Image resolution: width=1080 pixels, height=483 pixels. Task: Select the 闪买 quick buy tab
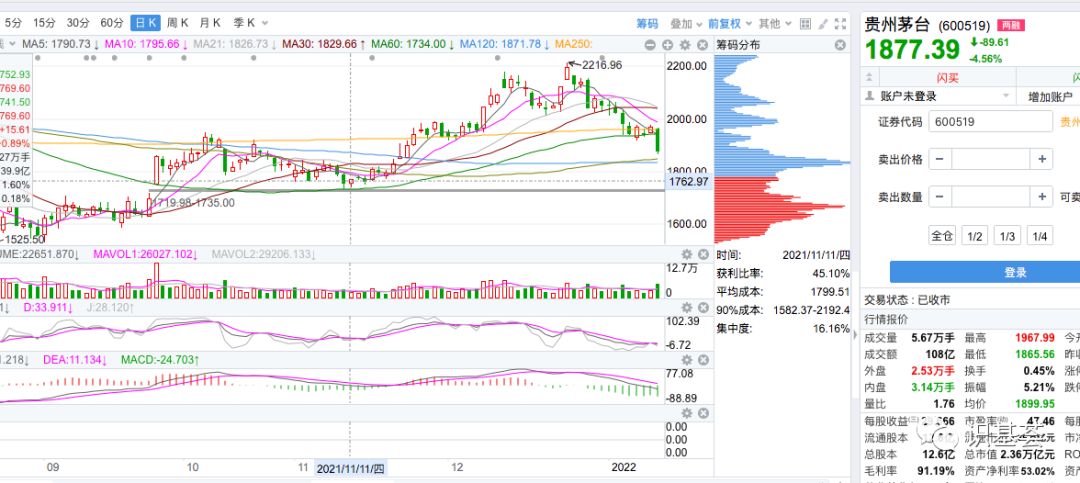947,77
